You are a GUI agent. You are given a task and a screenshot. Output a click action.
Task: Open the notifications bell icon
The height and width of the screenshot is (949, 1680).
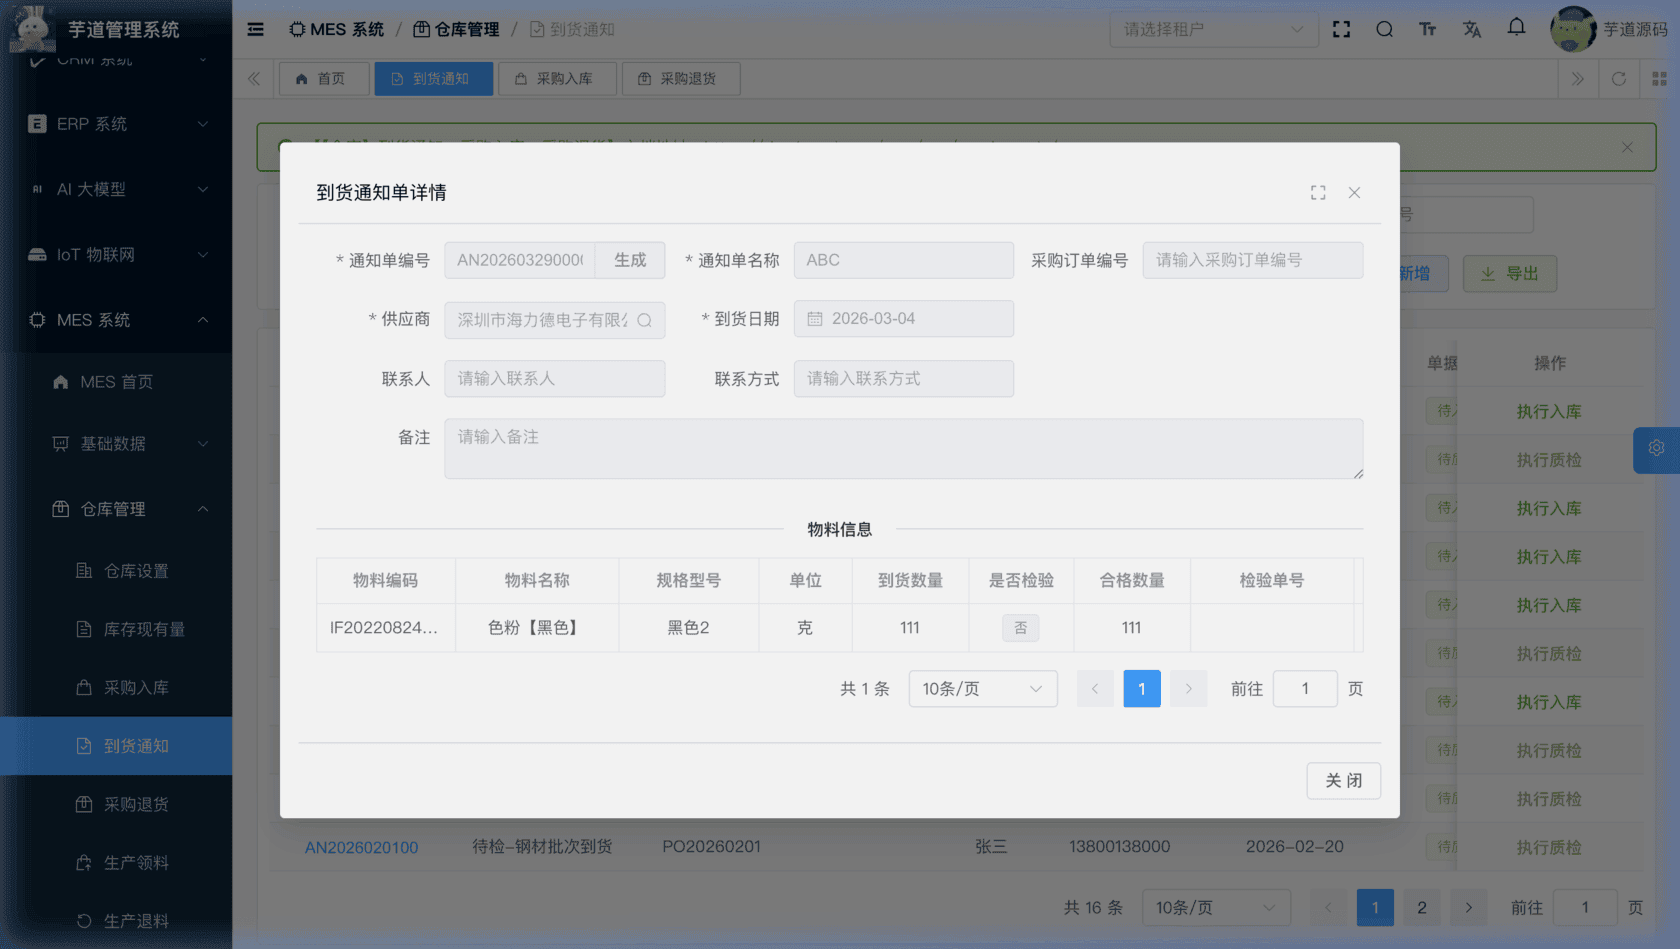pos(1516,29)
